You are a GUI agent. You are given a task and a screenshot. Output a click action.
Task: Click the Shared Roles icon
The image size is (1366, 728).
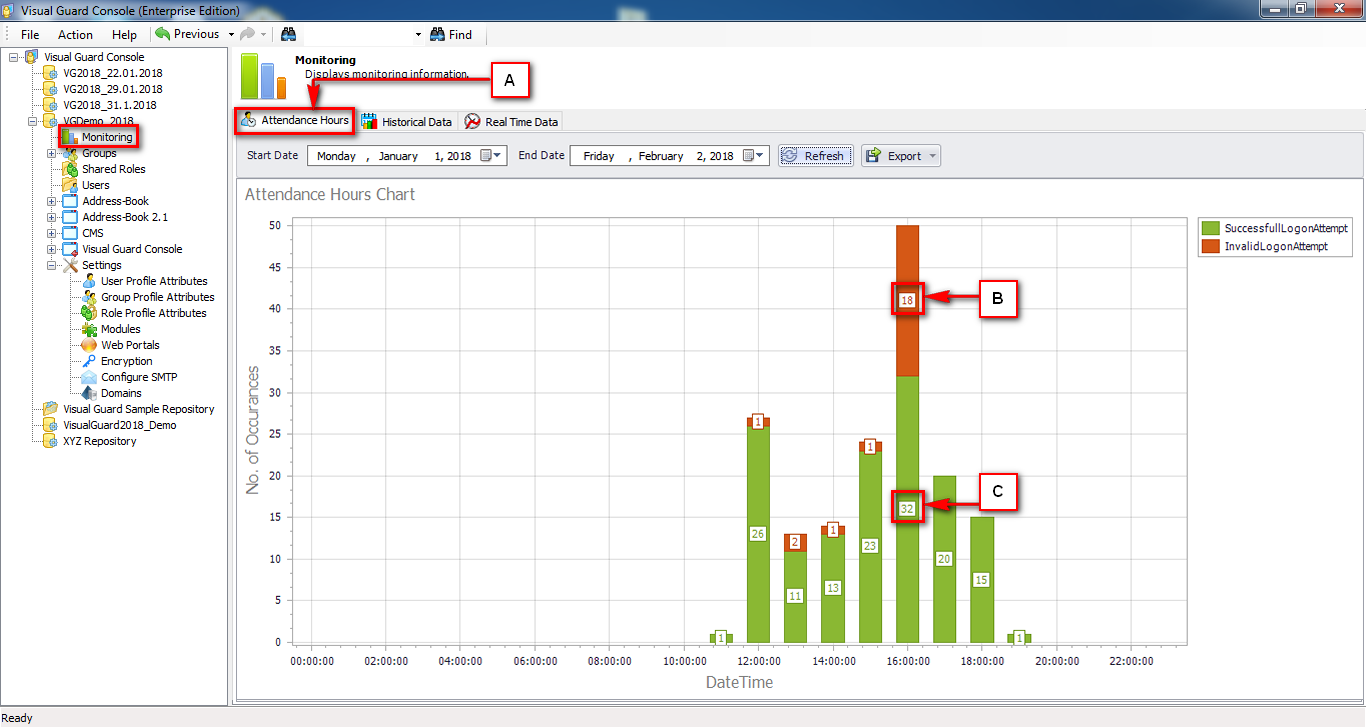70,169
